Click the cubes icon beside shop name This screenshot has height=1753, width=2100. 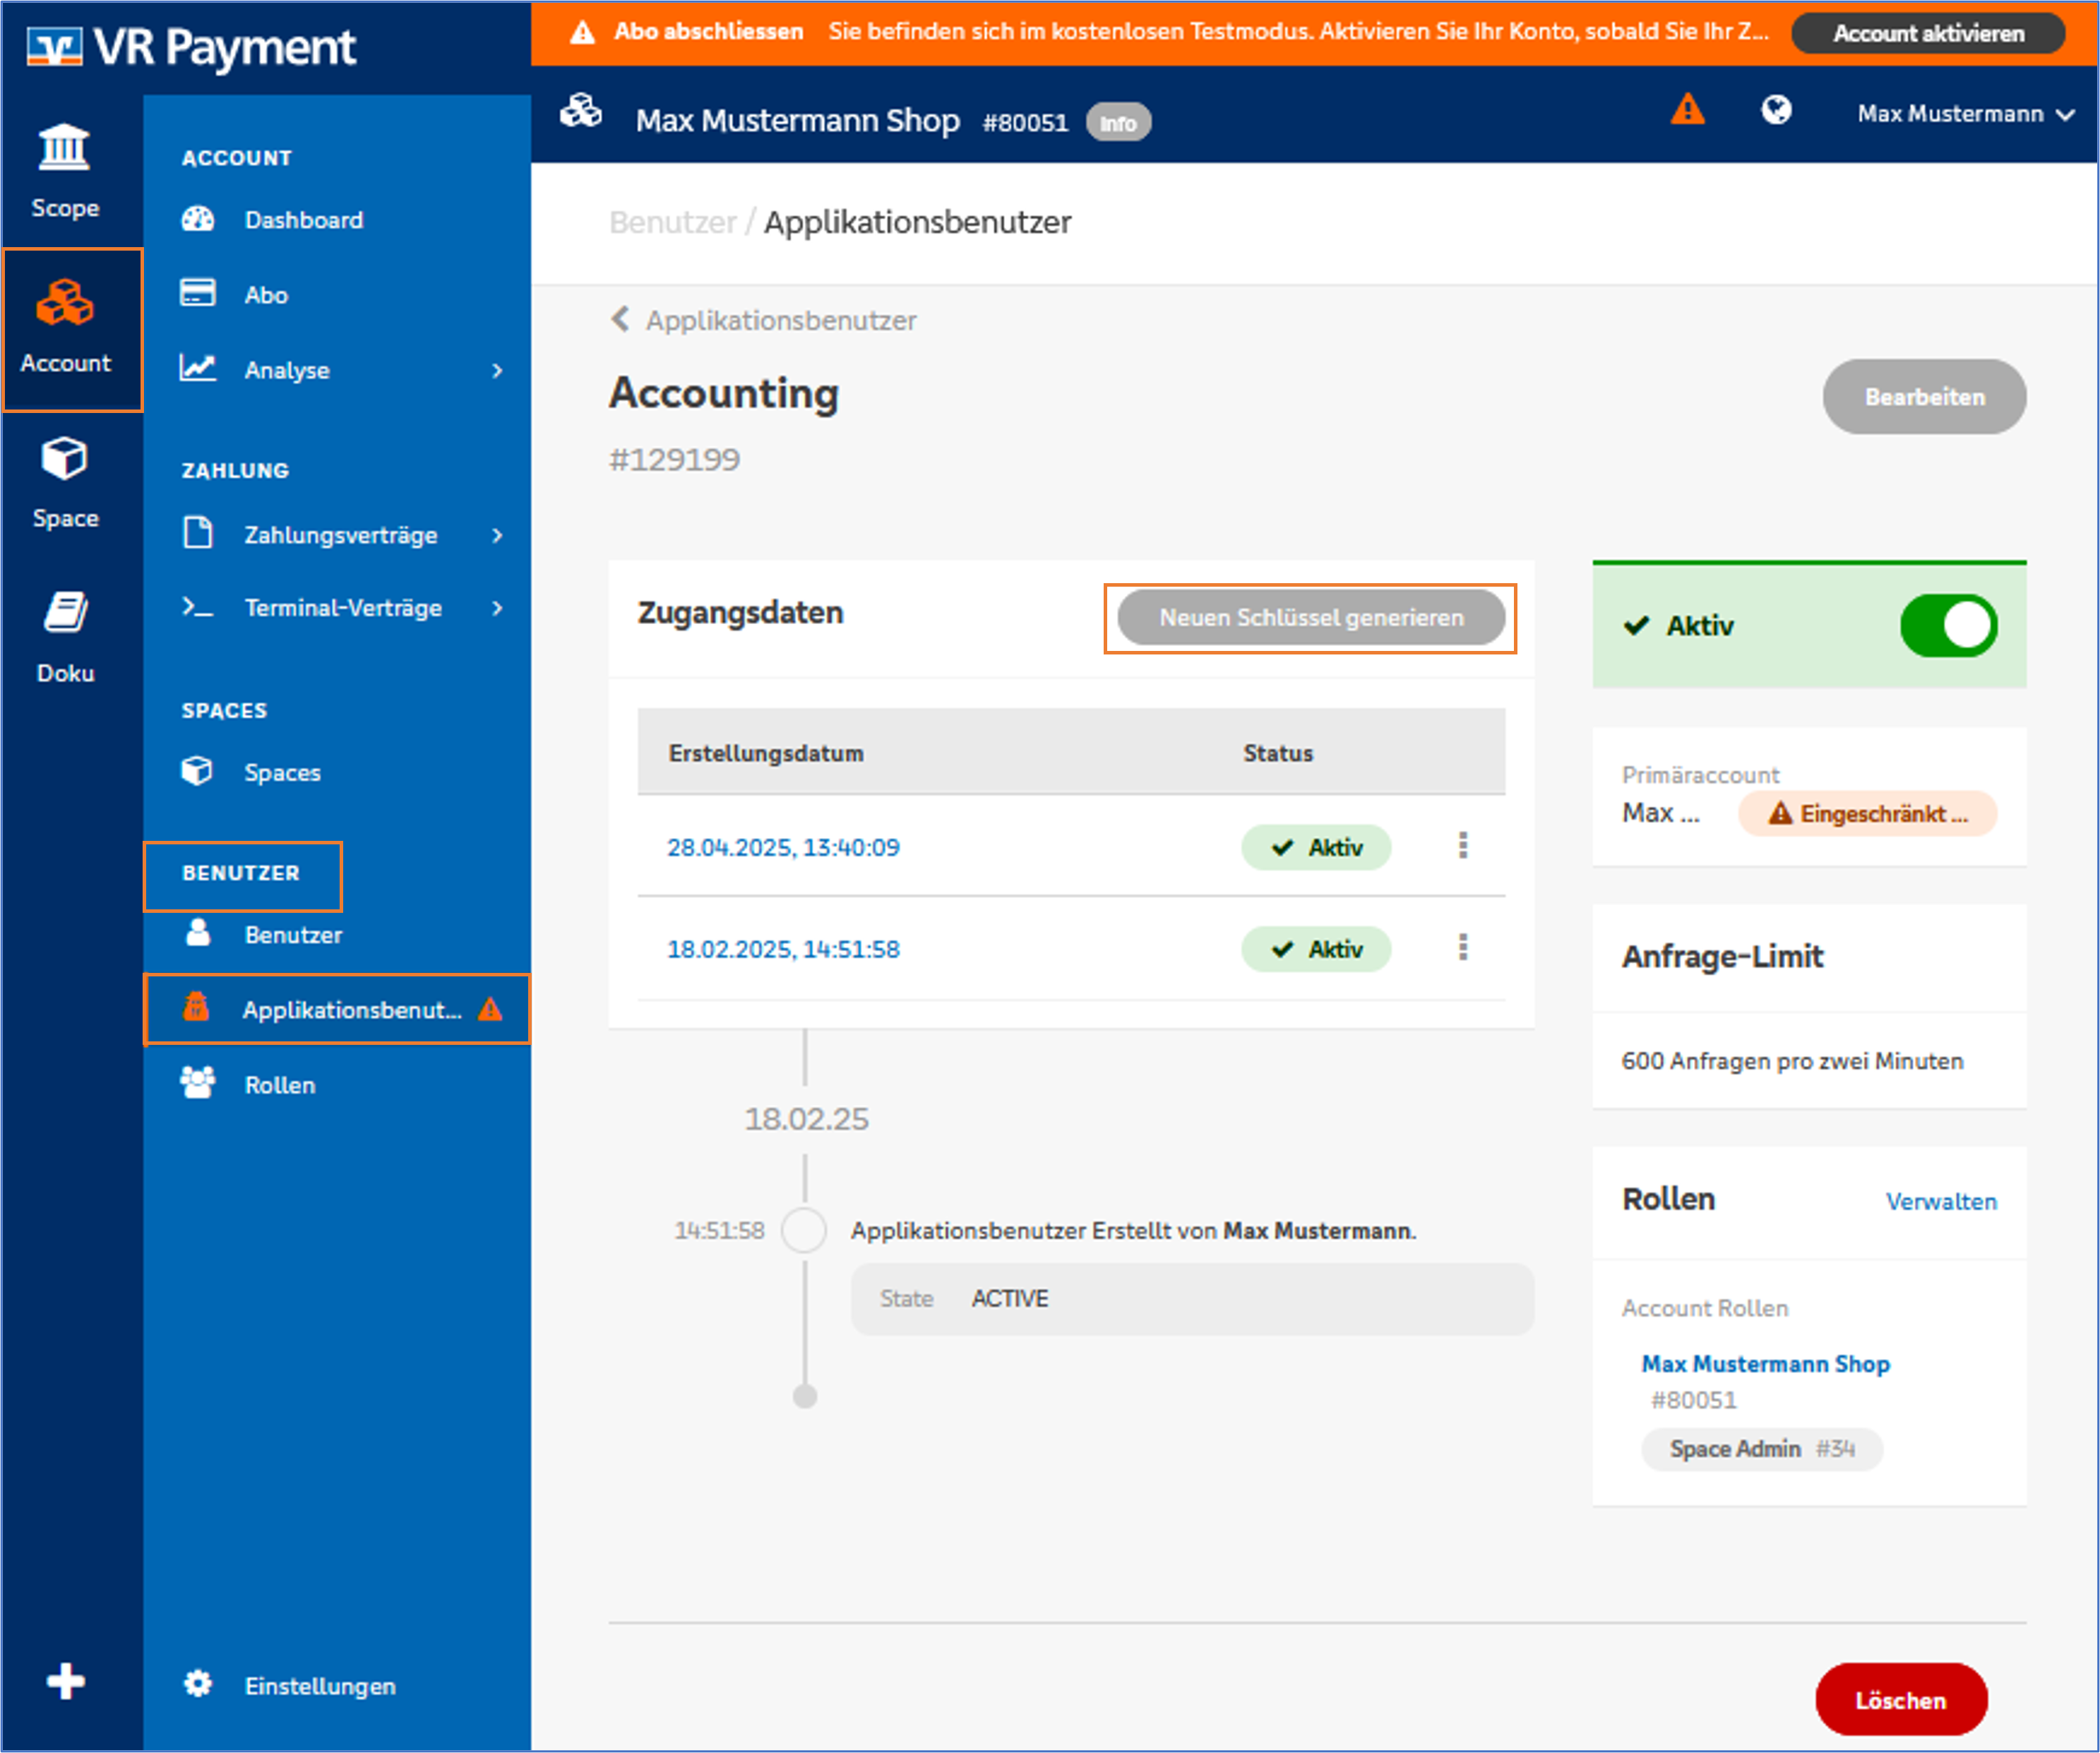(581, 111)
